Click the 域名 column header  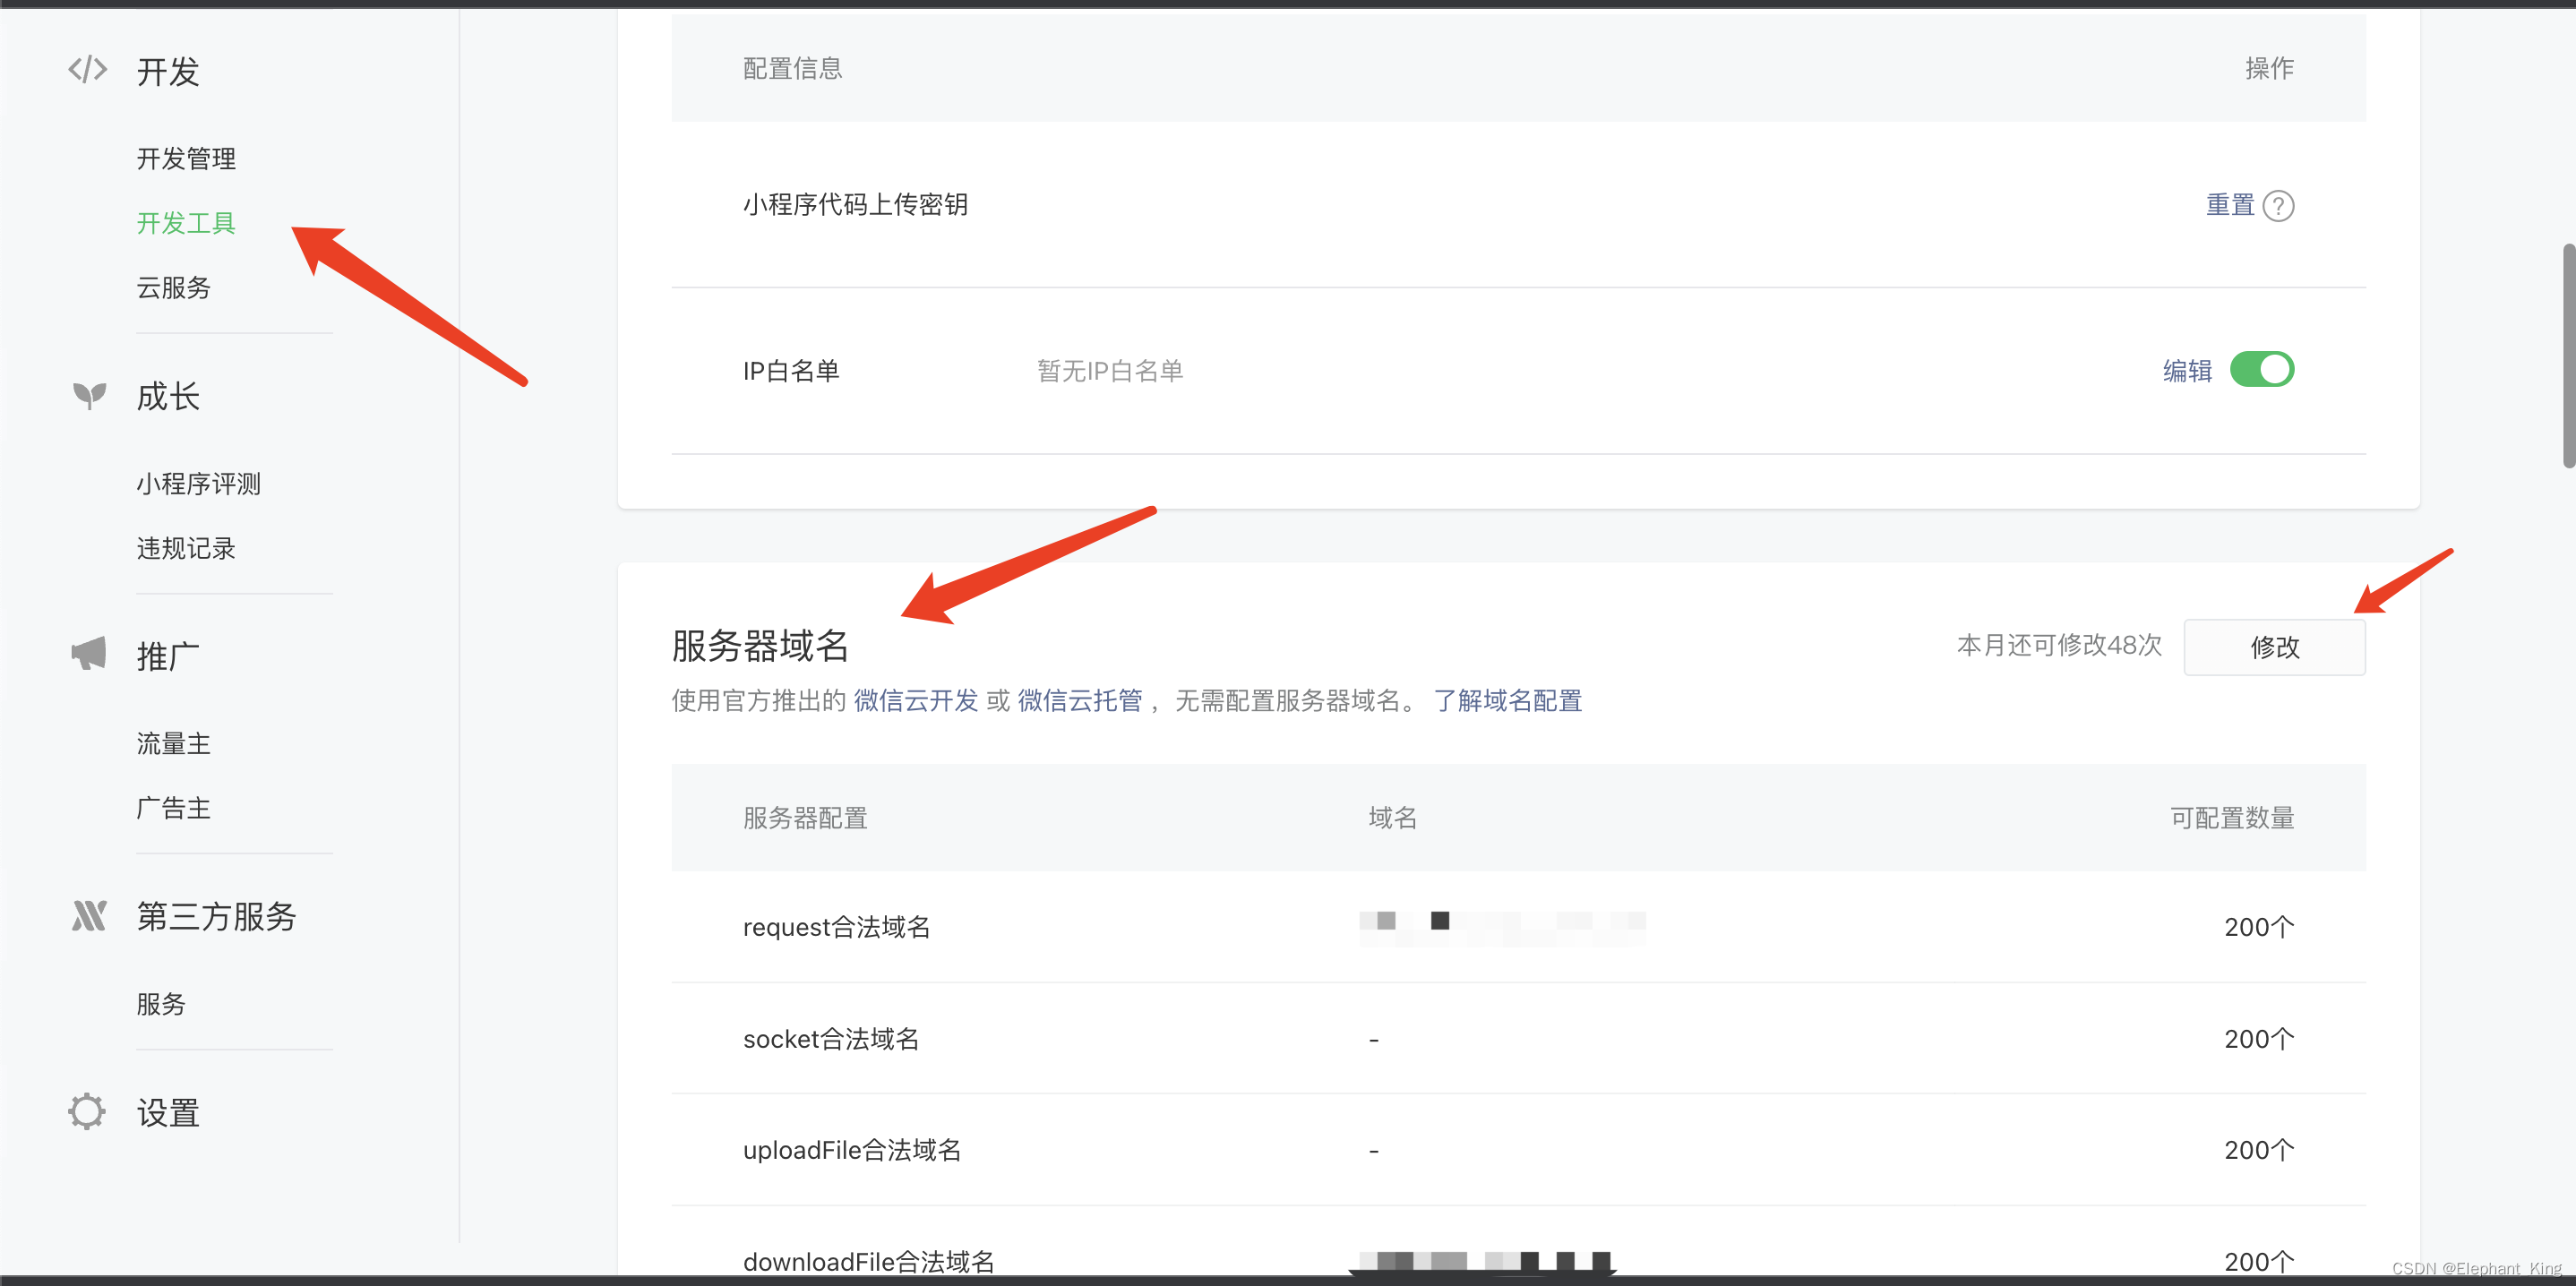click(x=1393, y=818)
